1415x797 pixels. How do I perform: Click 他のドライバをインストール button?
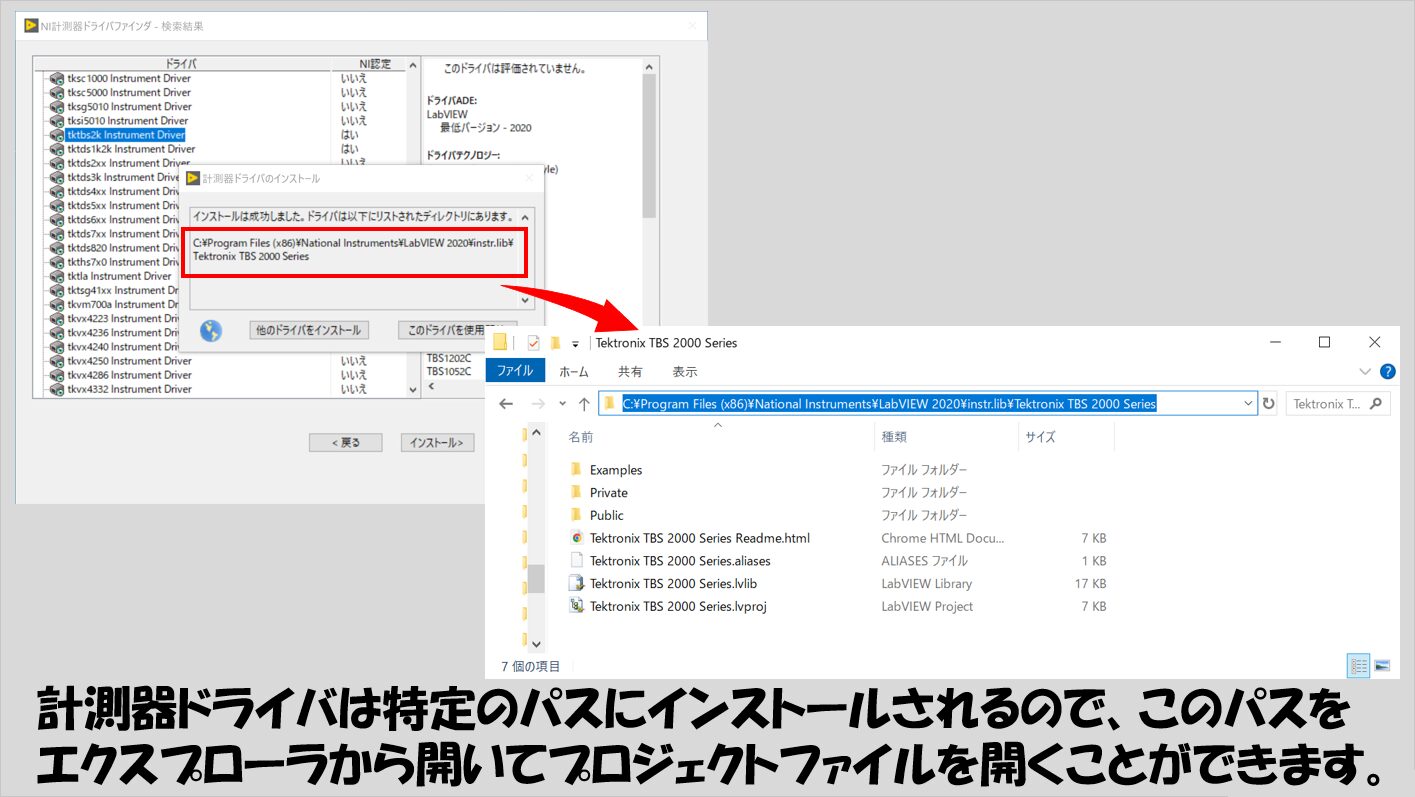(309, 330)
